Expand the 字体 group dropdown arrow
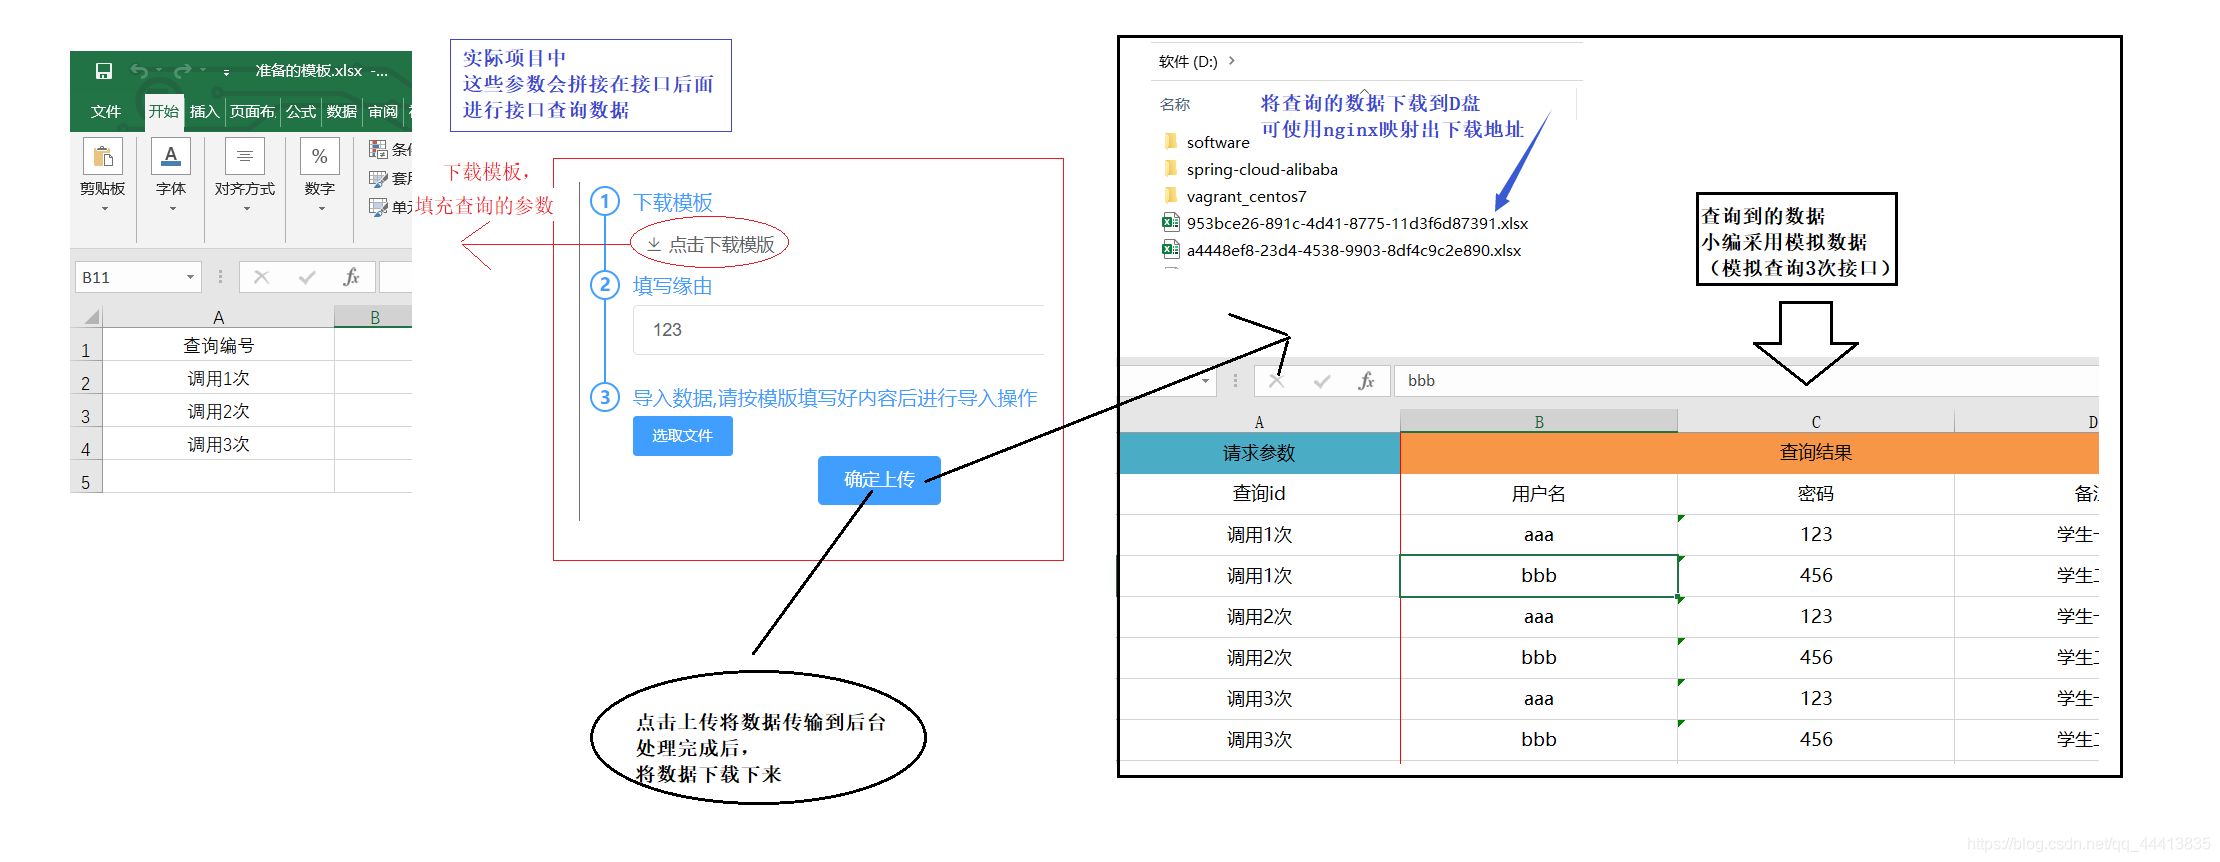 172,208
